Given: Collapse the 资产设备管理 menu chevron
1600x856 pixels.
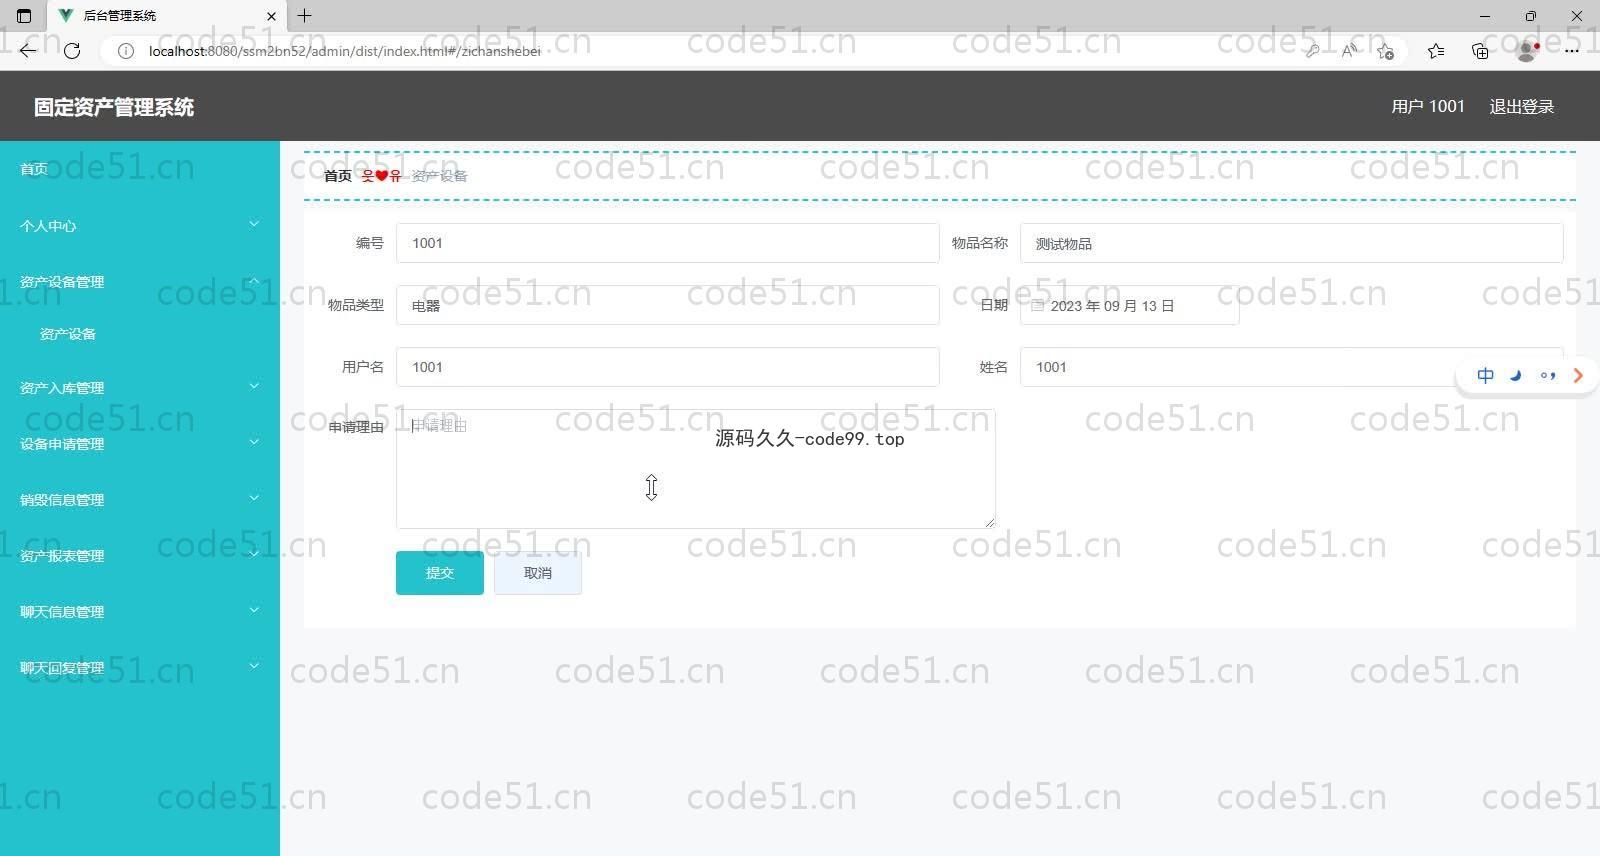Looking at the screenshot, I should pyautogui.click(x=254, y=280).
